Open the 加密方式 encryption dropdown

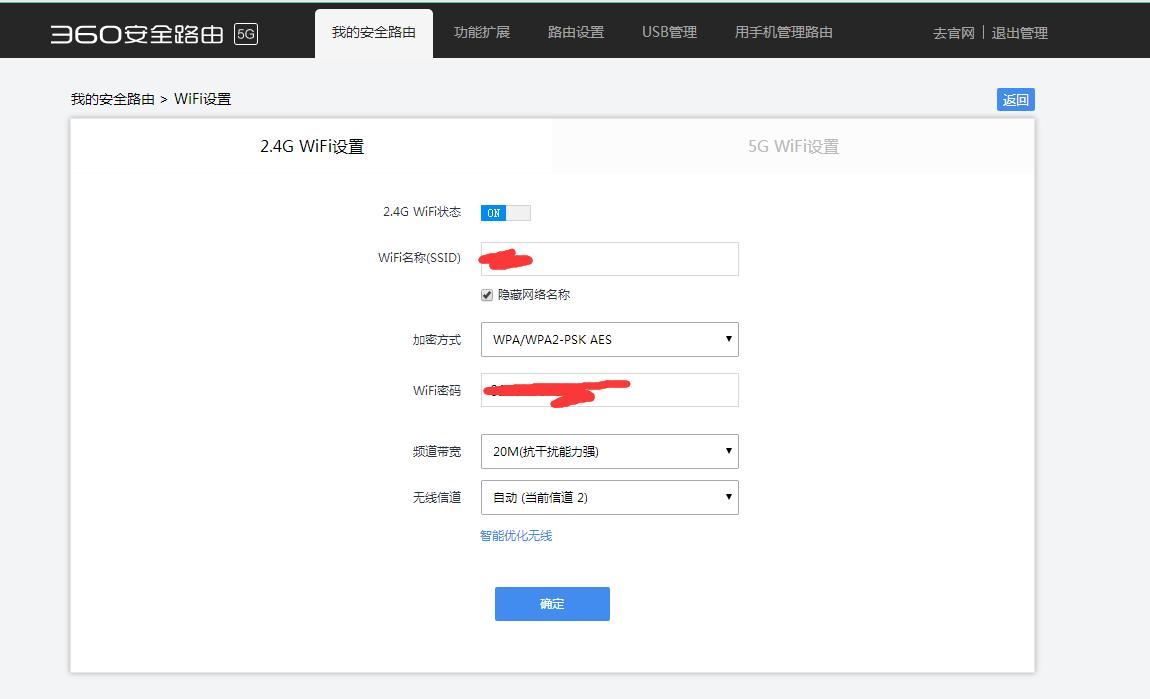[x=609, y=340]
